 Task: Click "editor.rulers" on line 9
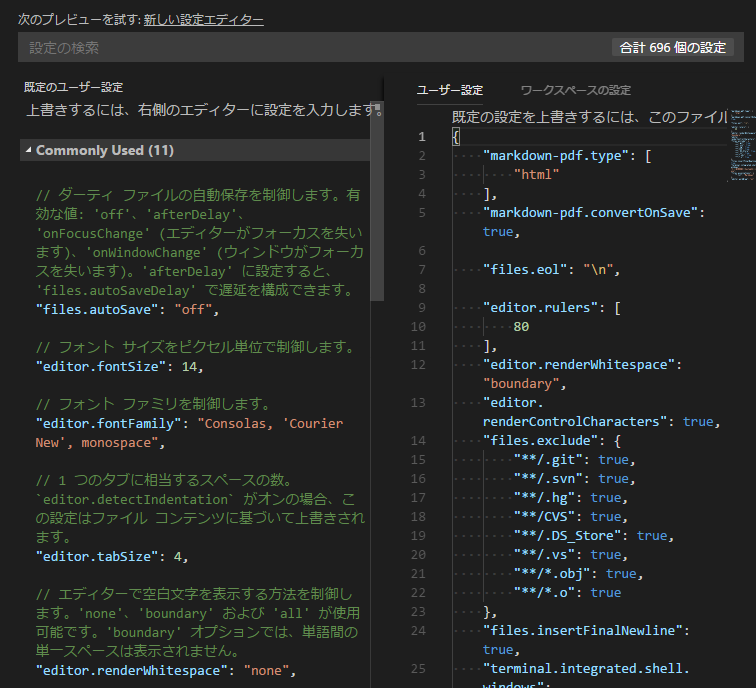coord(540,308)
